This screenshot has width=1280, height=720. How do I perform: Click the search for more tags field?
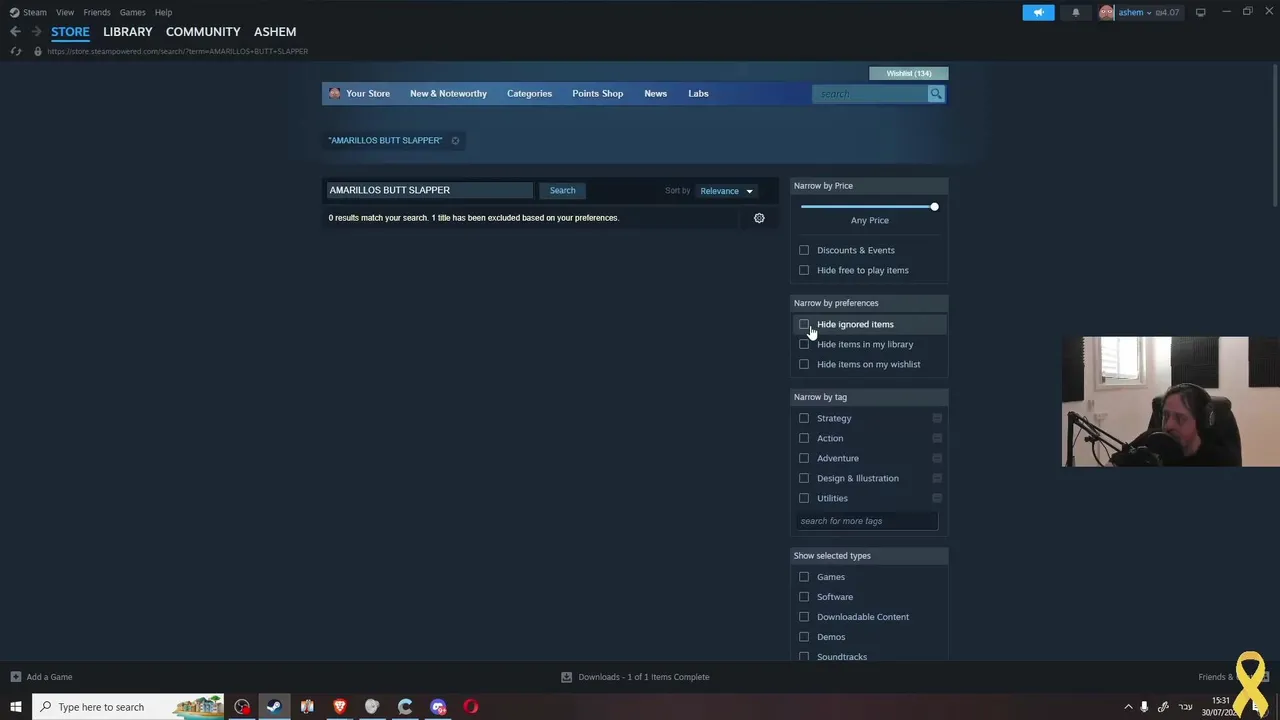tap(867, 521)
